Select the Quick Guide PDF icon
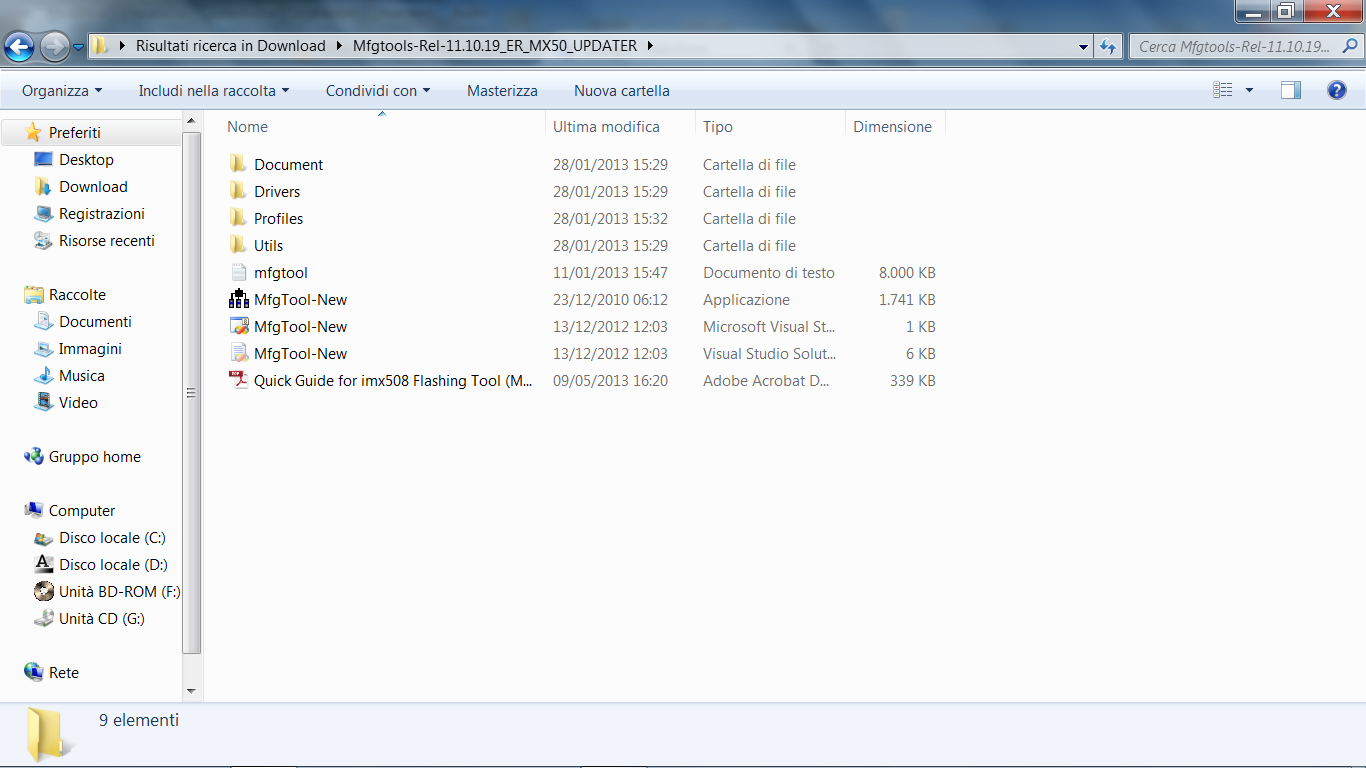1366x768 pixels. (238, 380)
